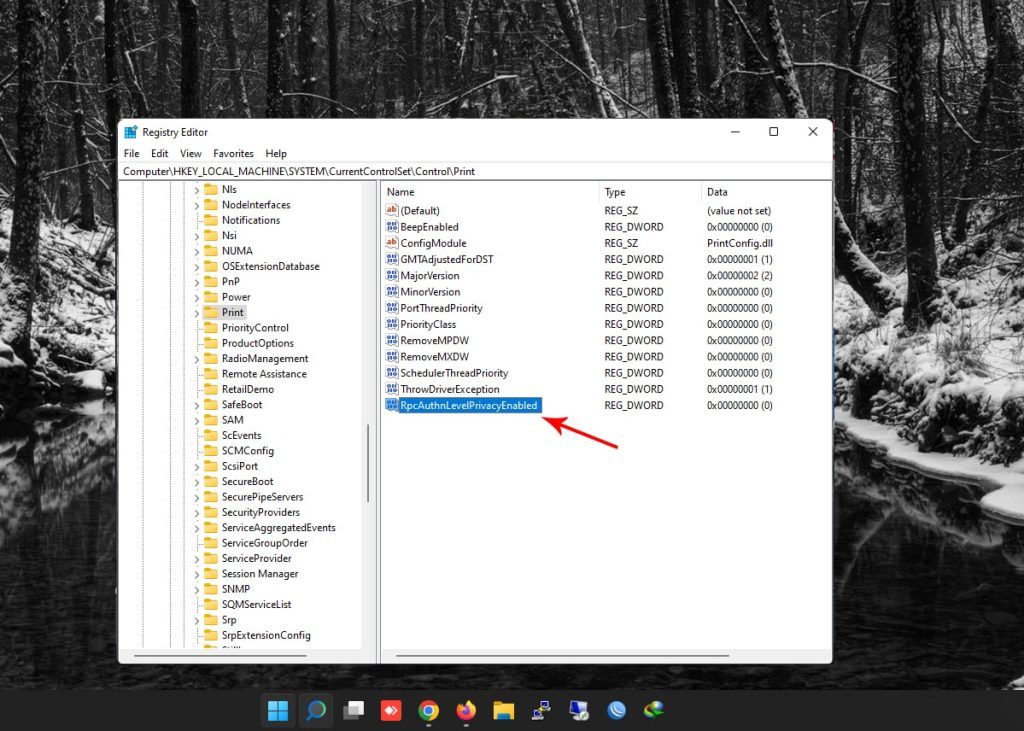Open Firefox from the taskbar

coord(466,711)
